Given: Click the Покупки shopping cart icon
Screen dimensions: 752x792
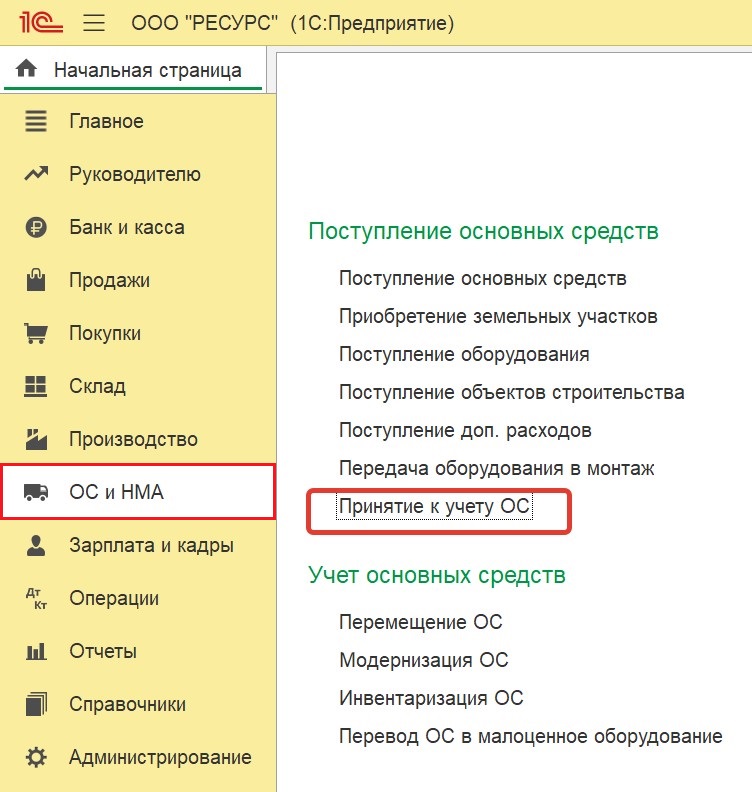Looking at the screenshot, I should click(x=36, y=333).
